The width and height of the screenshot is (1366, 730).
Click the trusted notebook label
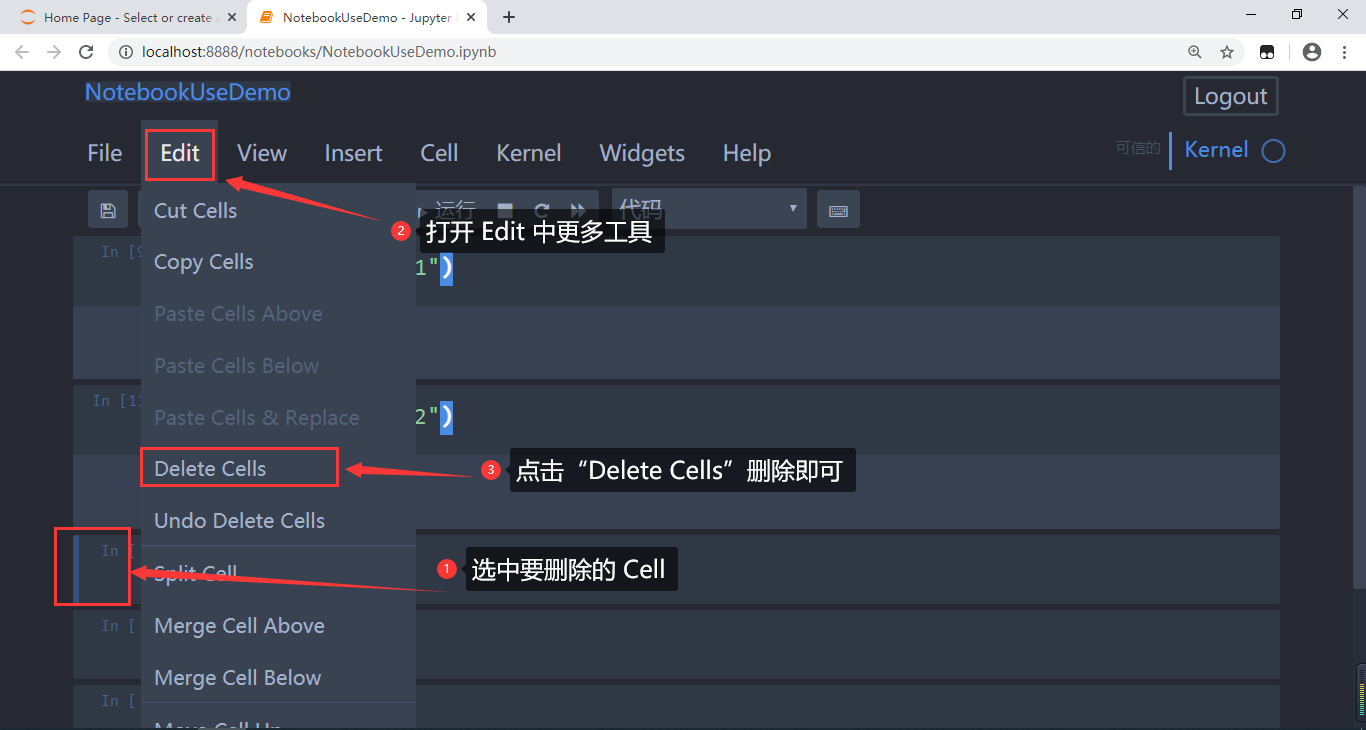(1138, 149)
